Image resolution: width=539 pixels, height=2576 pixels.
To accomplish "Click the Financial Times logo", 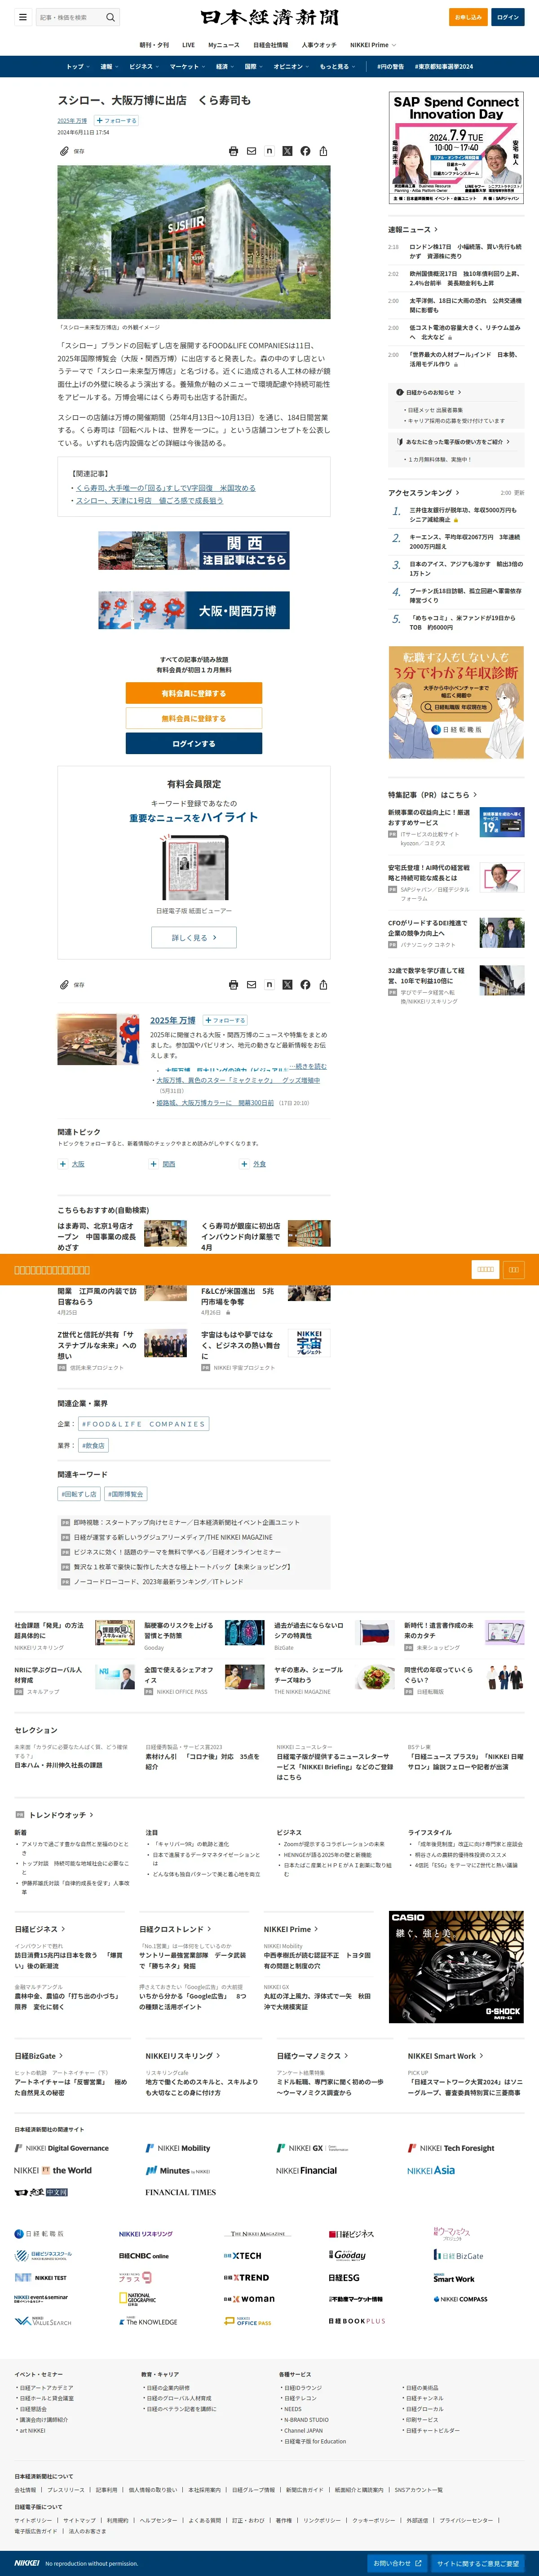I will point(180,2192).
